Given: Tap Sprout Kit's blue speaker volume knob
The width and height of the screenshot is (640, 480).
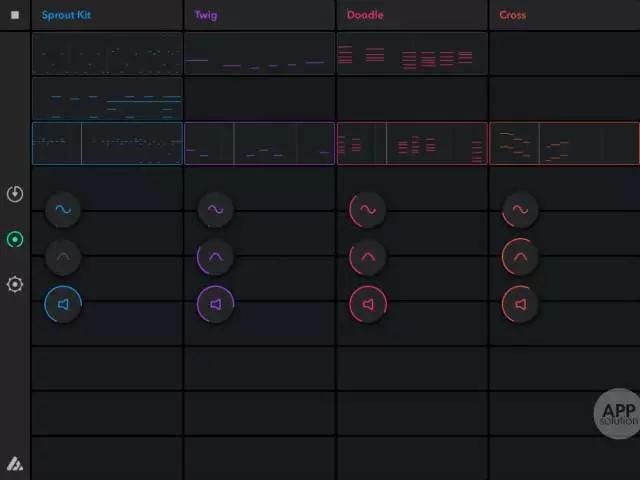Looking at the screenshot, I should [64, 304].
